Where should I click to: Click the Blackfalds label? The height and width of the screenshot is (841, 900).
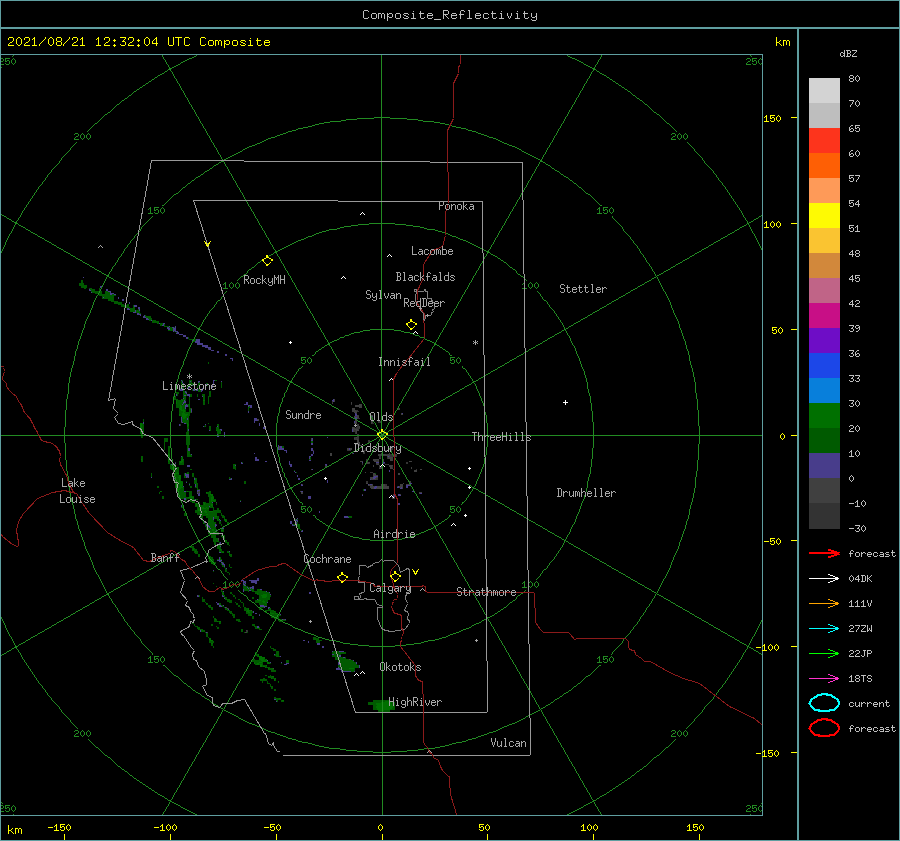coord(425,277)
